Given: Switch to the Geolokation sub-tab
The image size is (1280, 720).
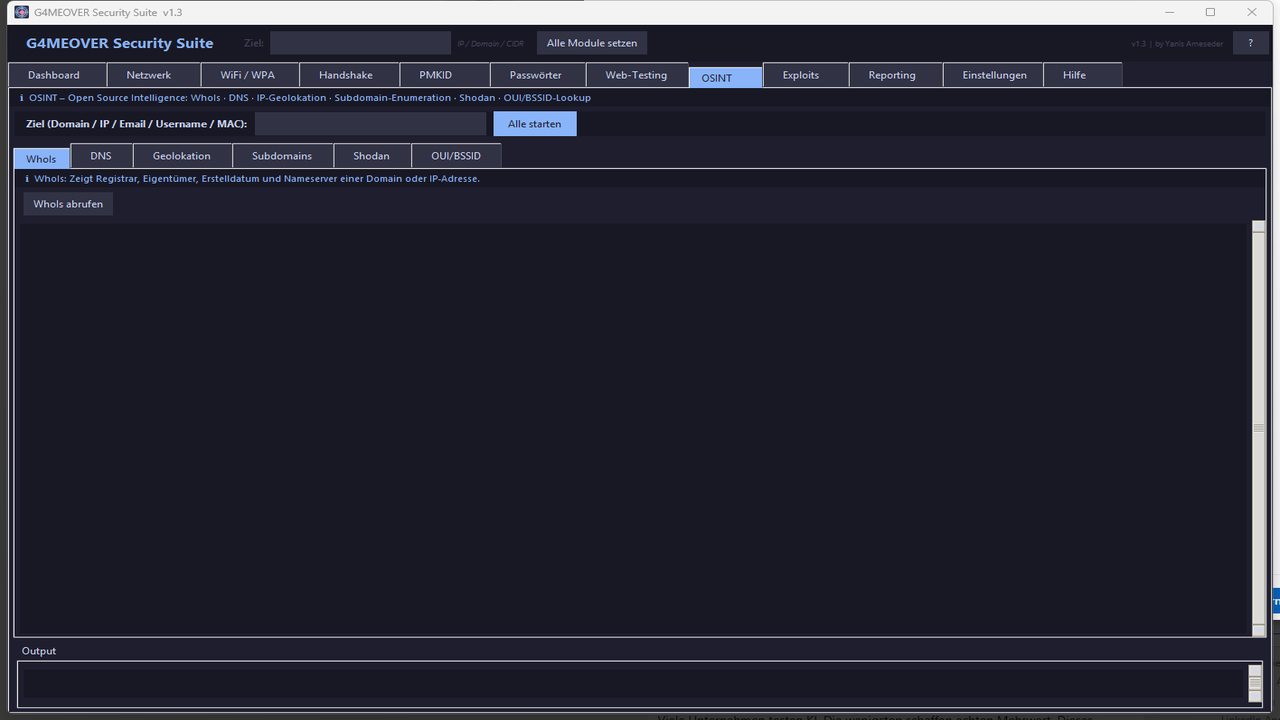Looking at the screenshot, I should tap(182, 156).
